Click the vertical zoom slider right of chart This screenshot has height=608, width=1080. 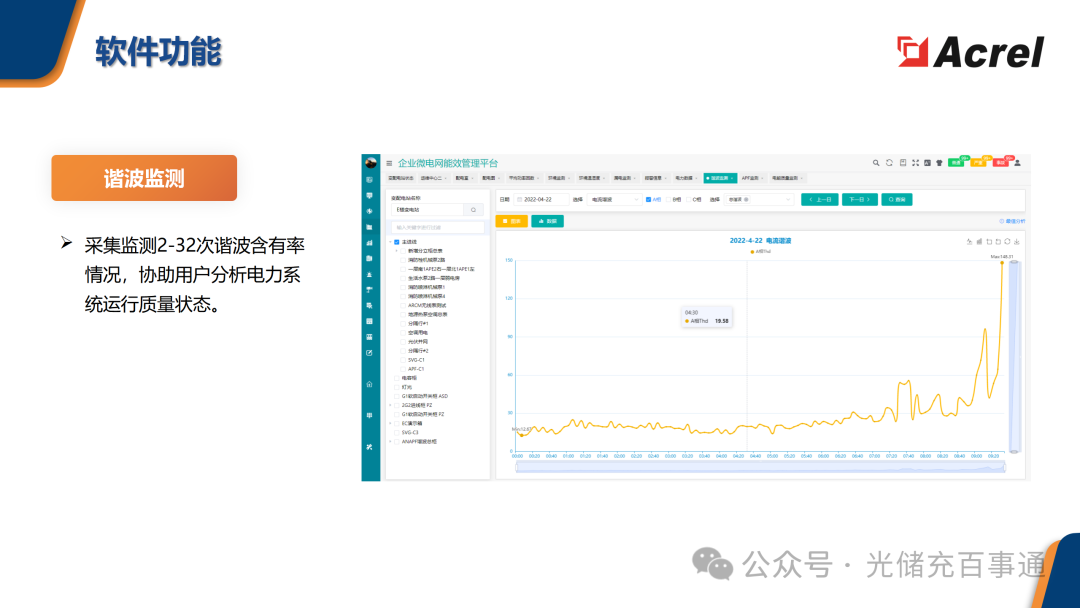(1014, 356)
